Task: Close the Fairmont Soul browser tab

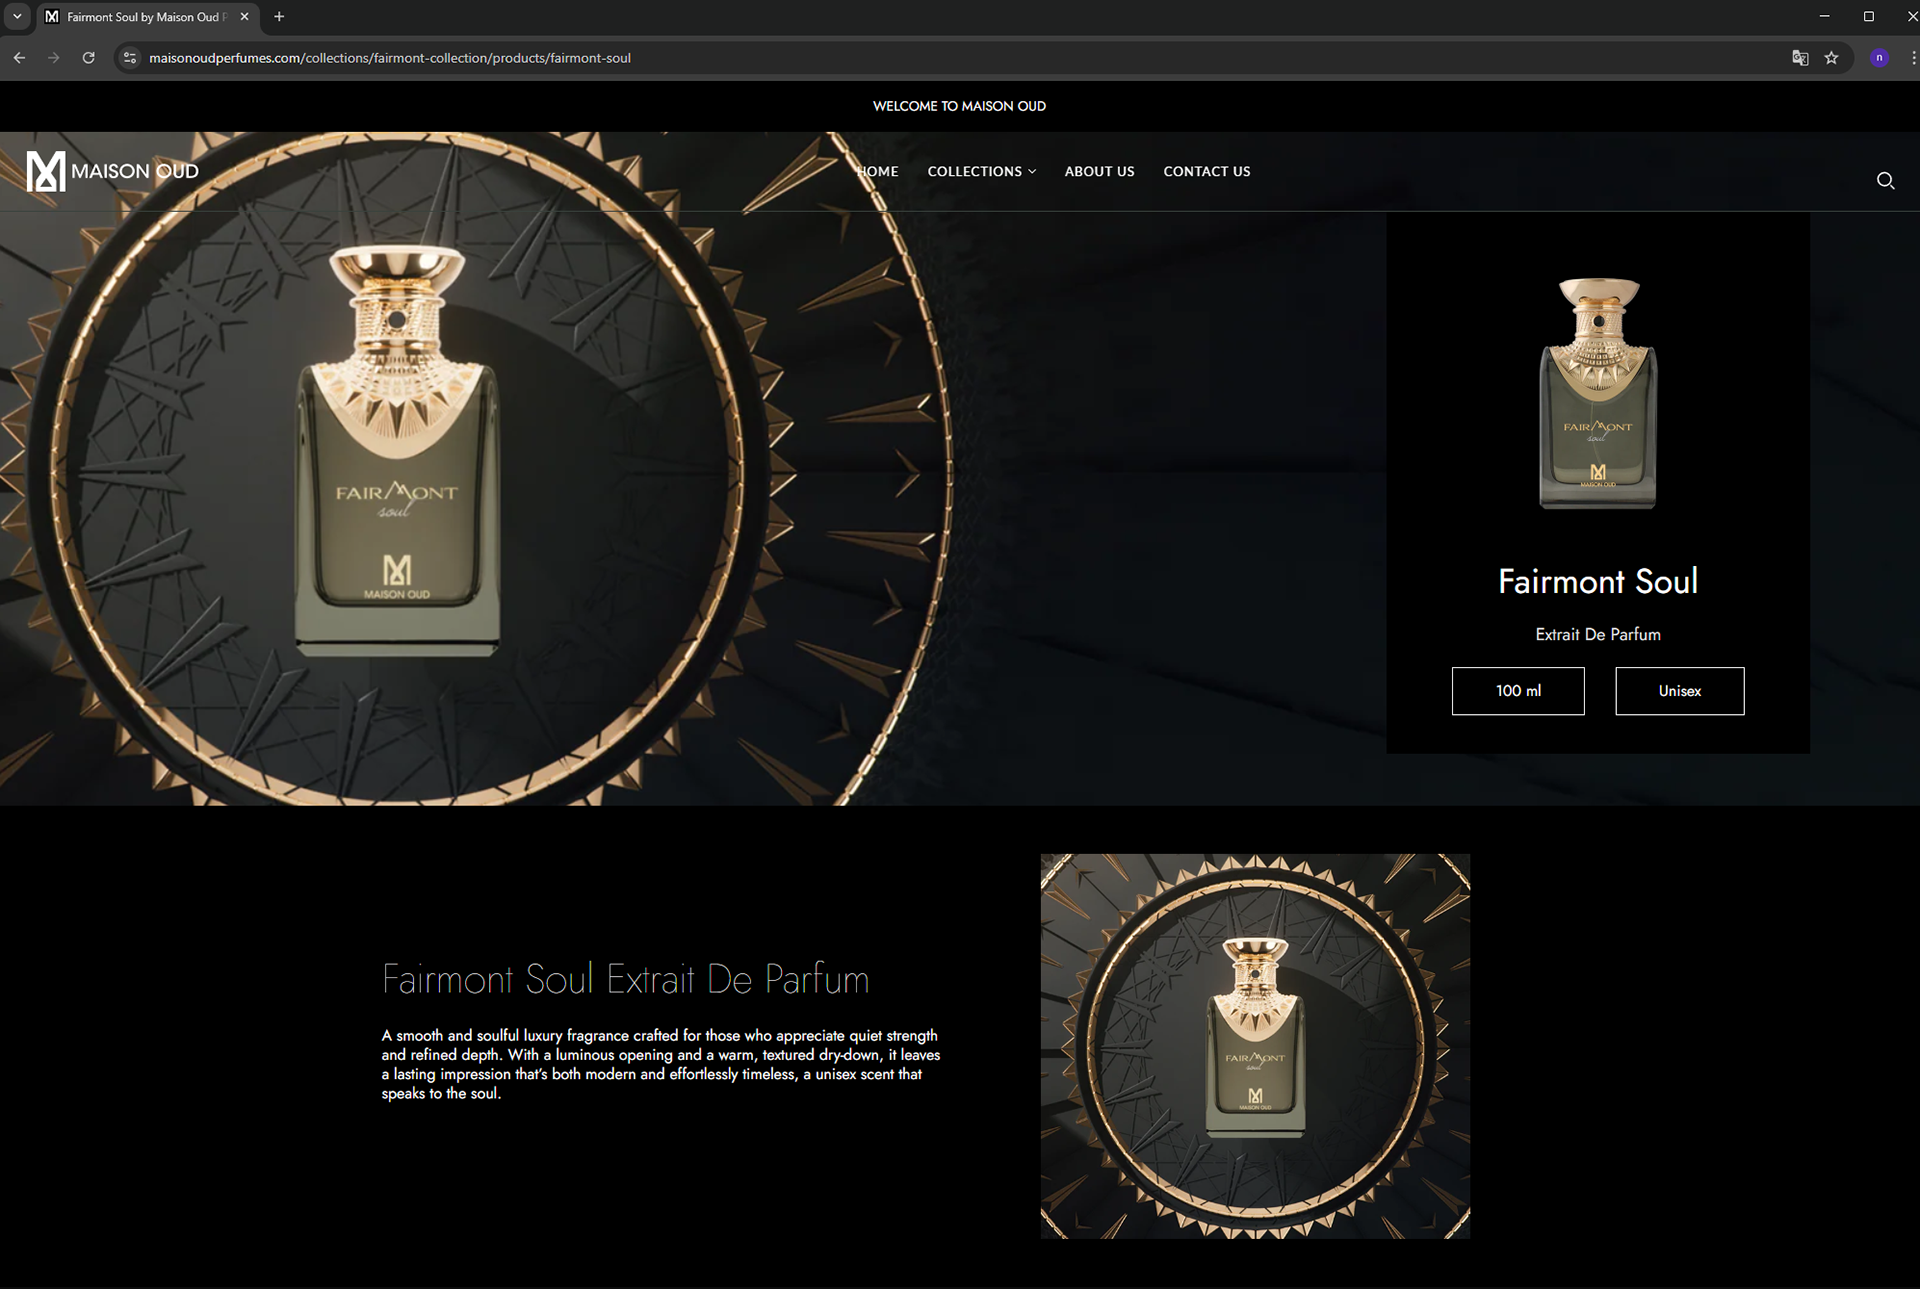Action: pyautogui.click(x=244, y=17)
